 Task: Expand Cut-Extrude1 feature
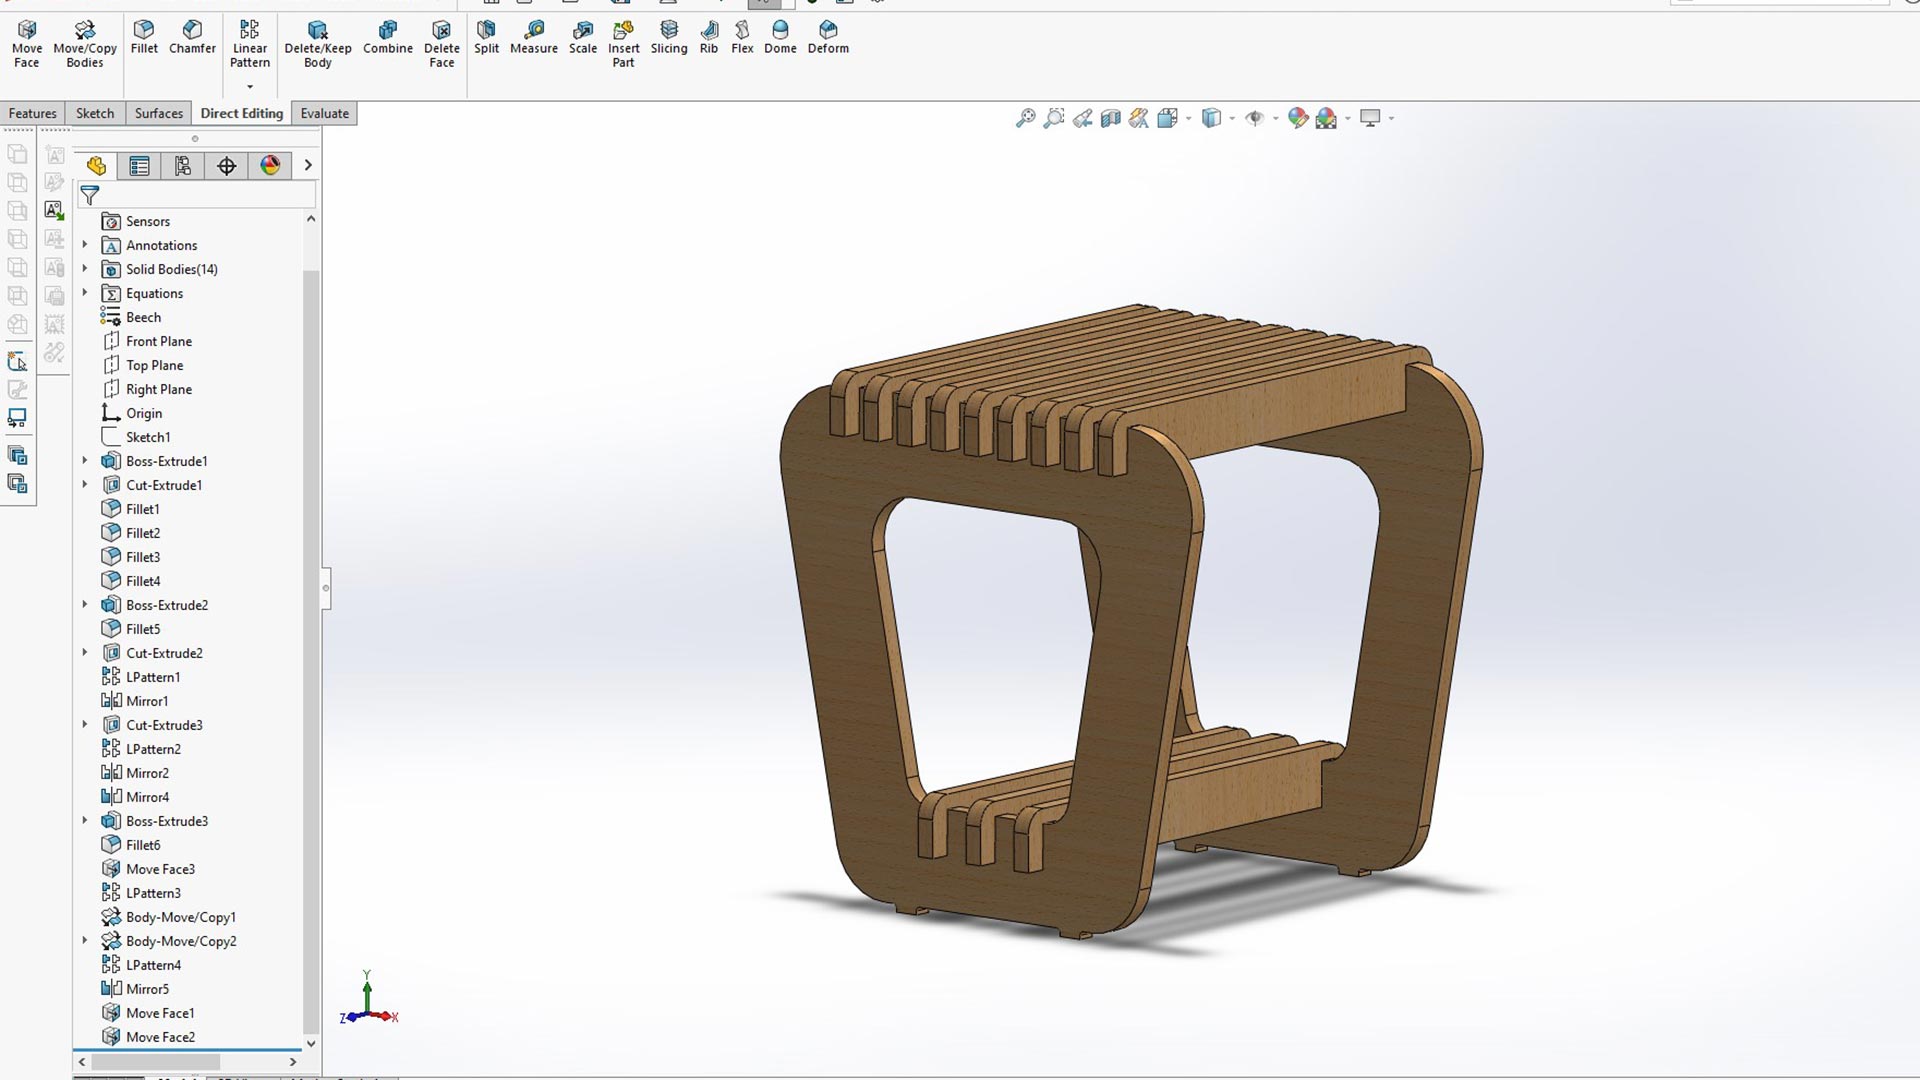(x=85, y=485)
